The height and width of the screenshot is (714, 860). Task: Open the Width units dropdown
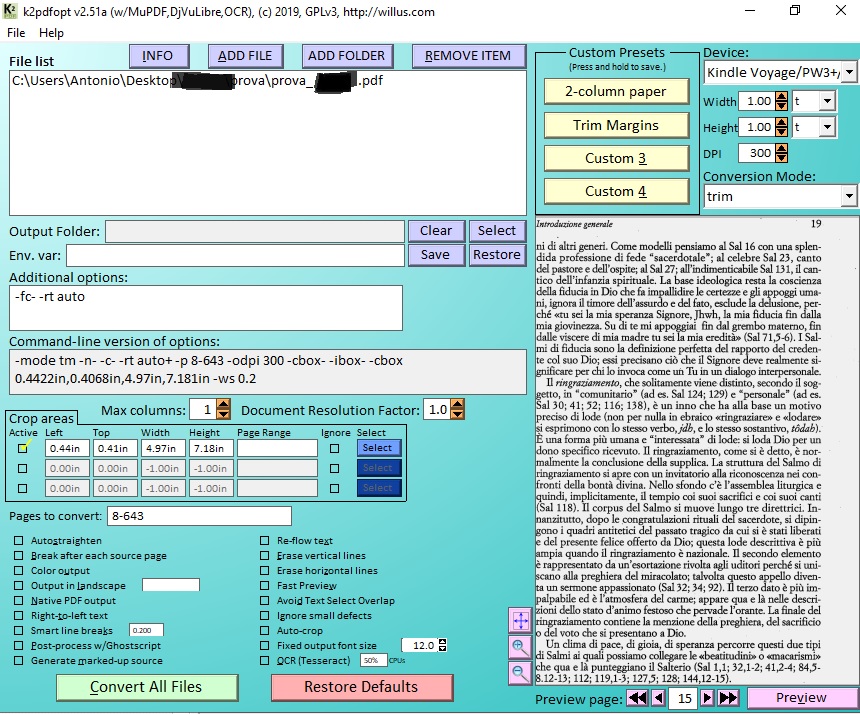point(827,101)
